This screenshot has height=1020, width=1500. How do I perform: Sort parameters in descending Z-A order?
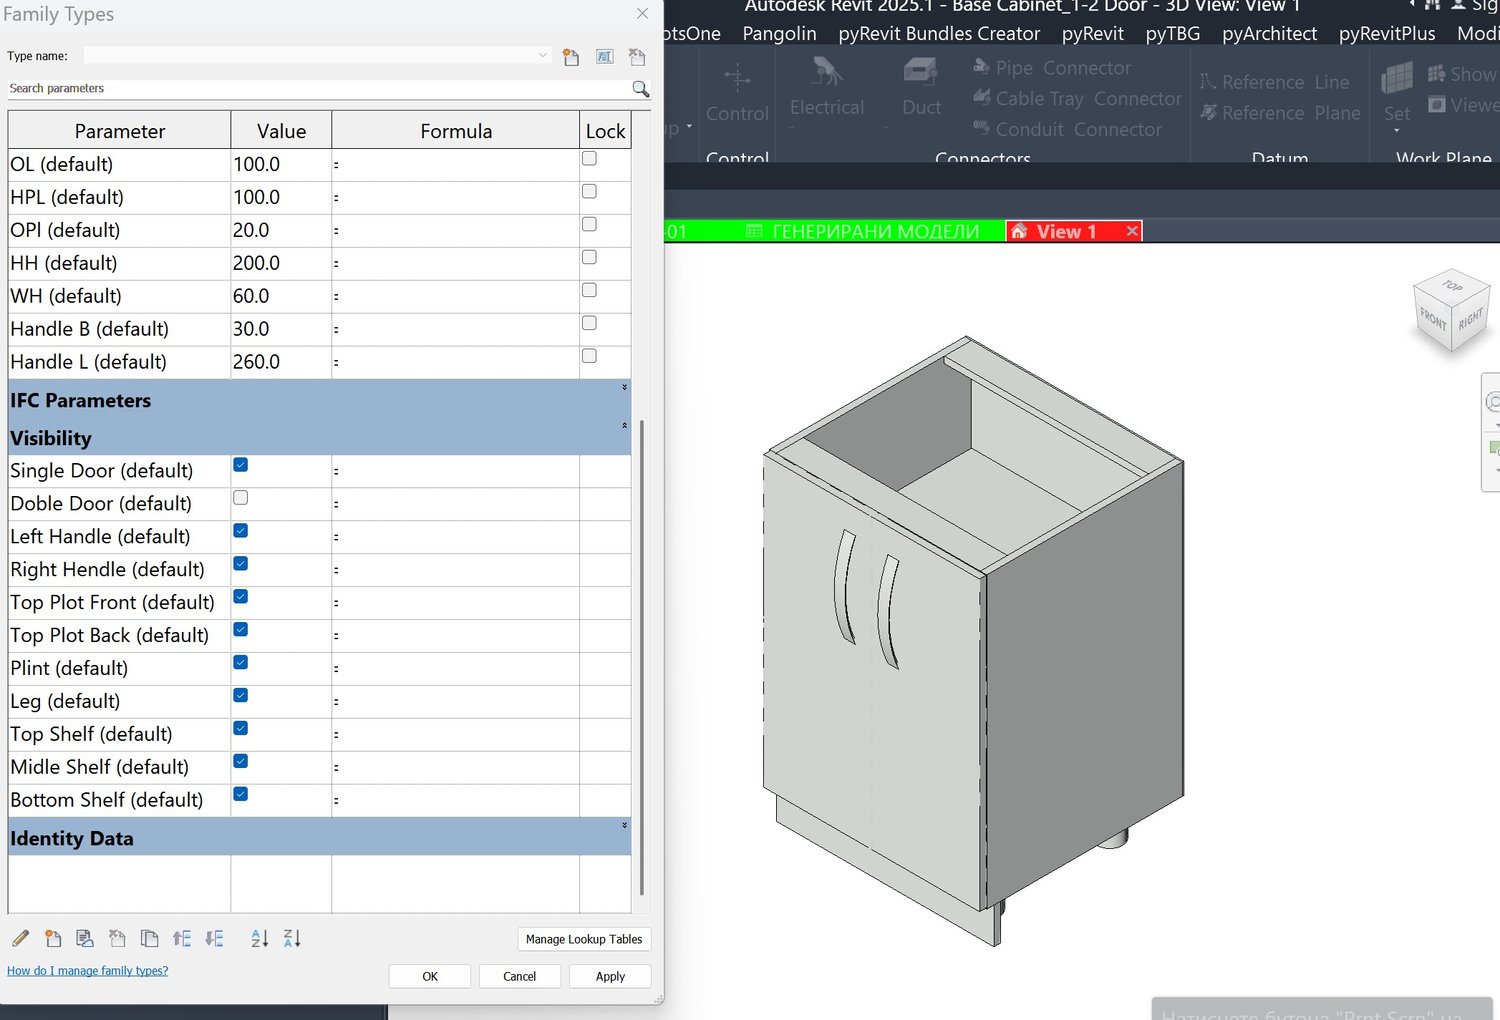[x=292, y=938]
